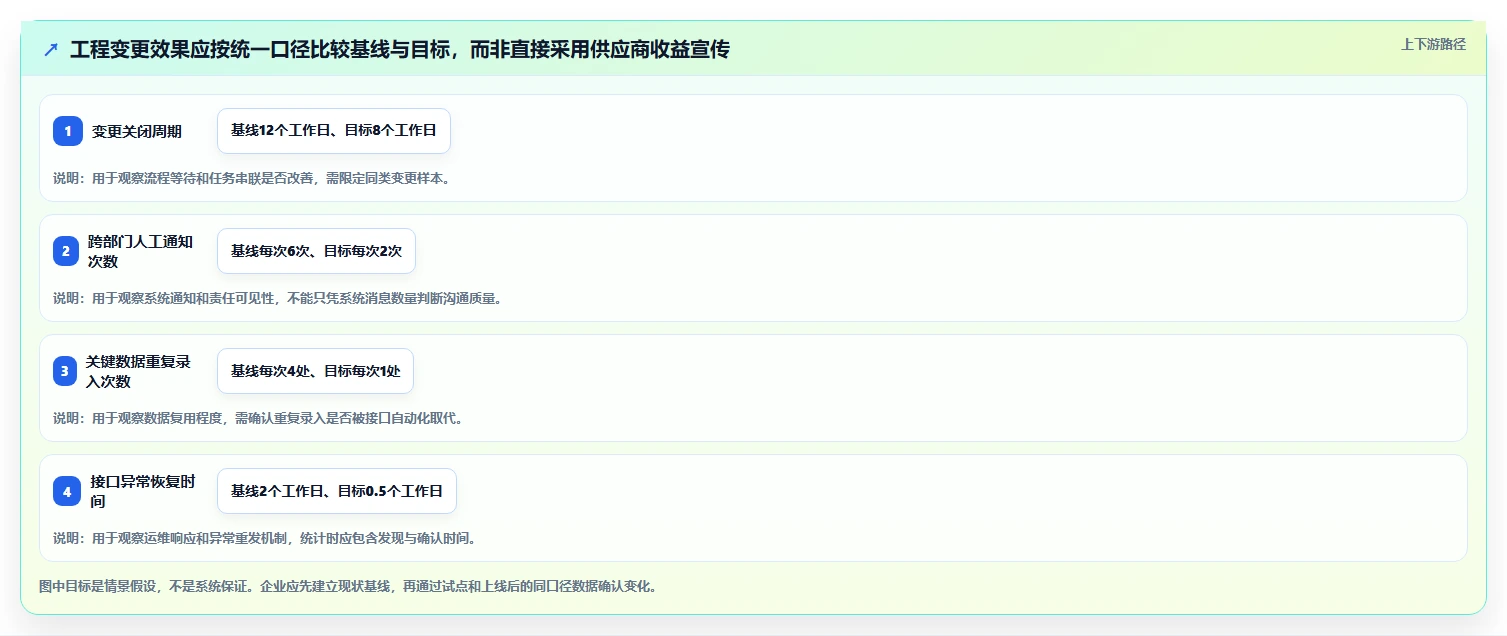This screenshot has height=636, width=1507.
Task: Select the 接口异常恢复时间 label
Action: pos(143,491)
